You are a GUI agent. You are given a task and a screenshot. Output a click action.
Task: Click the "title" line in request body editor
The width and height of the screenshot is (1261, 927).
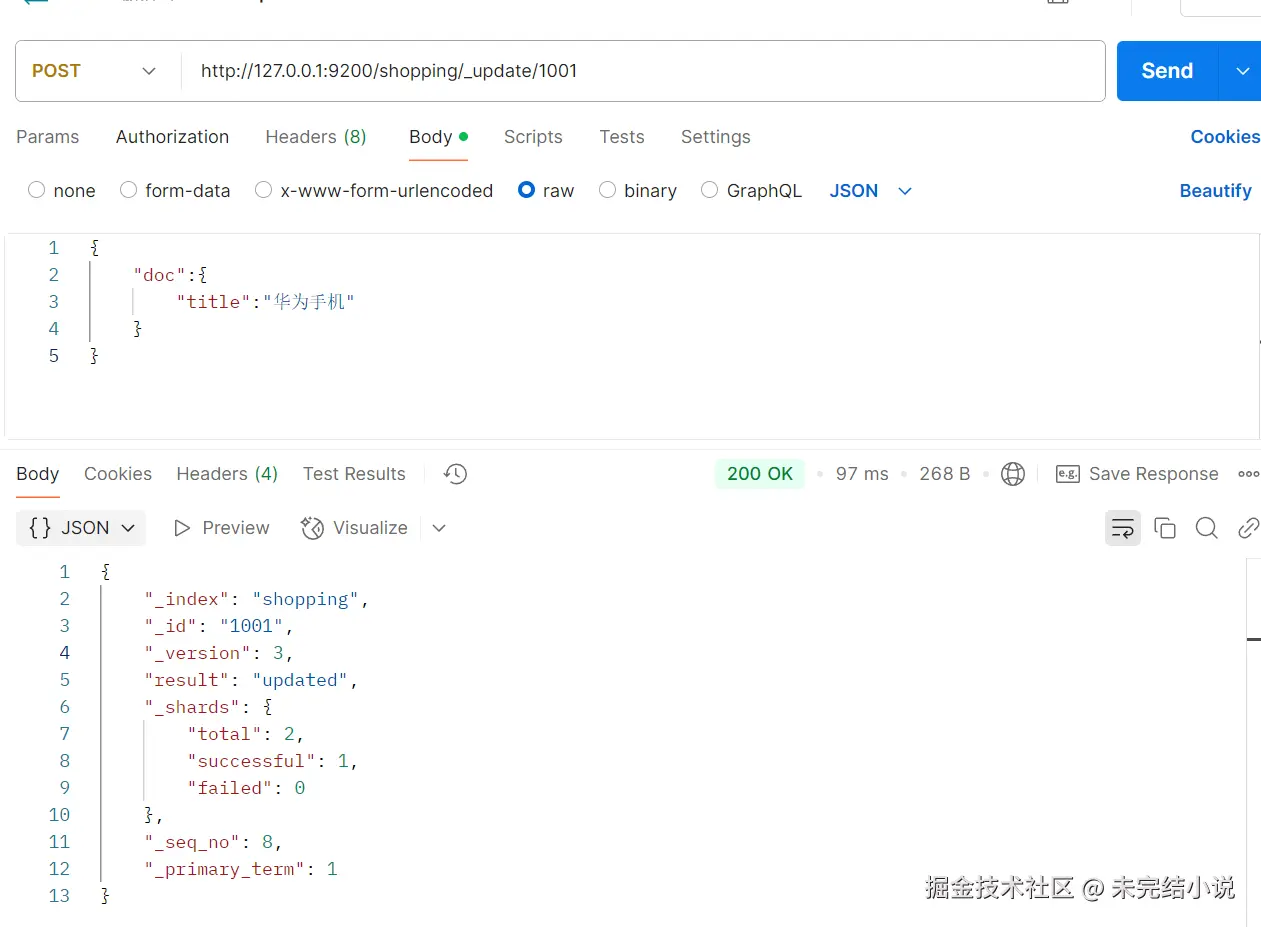265,301
